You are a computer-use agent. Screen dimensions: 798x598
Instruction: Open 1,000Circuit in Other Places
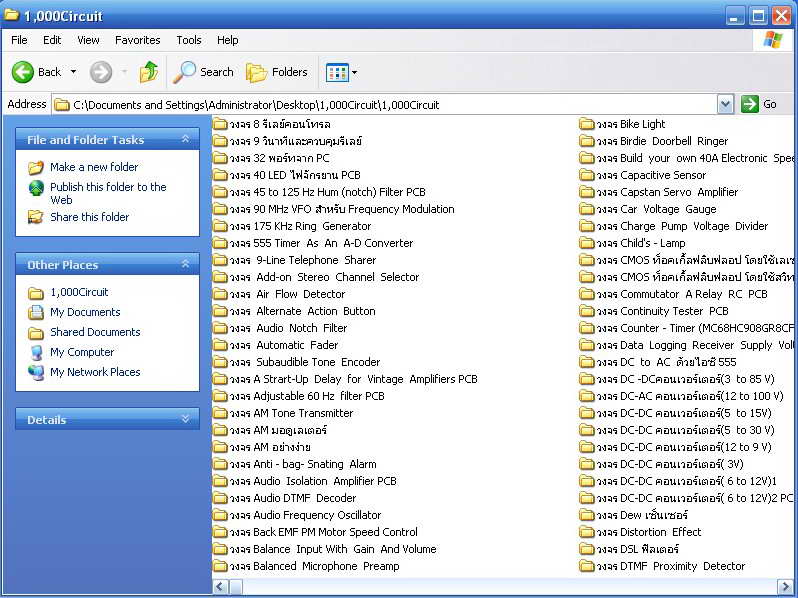pyautogui.click(x=79, y=292)
